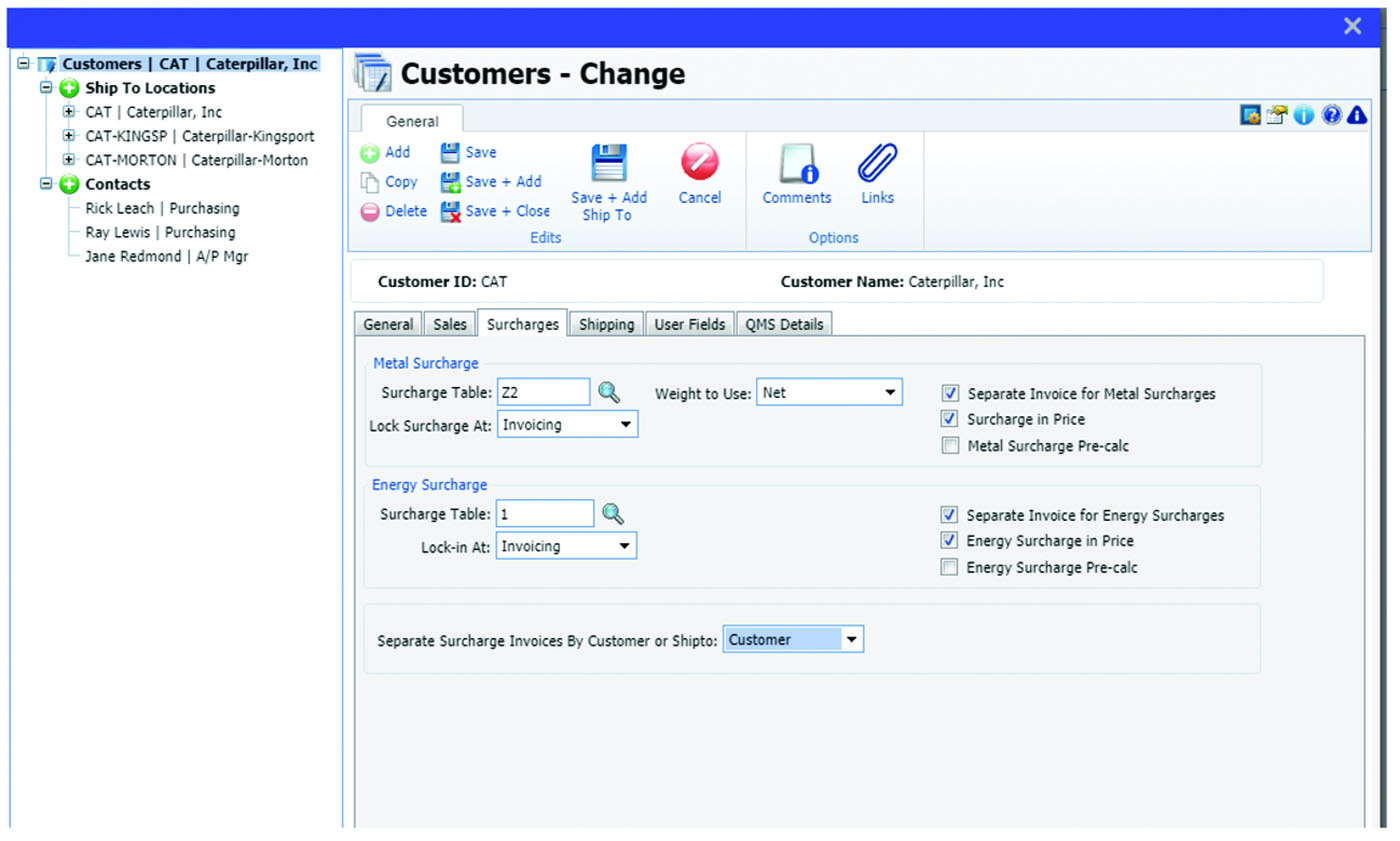Click the Copy record icon
The image size is (1400, 841).
click(370, 182)
